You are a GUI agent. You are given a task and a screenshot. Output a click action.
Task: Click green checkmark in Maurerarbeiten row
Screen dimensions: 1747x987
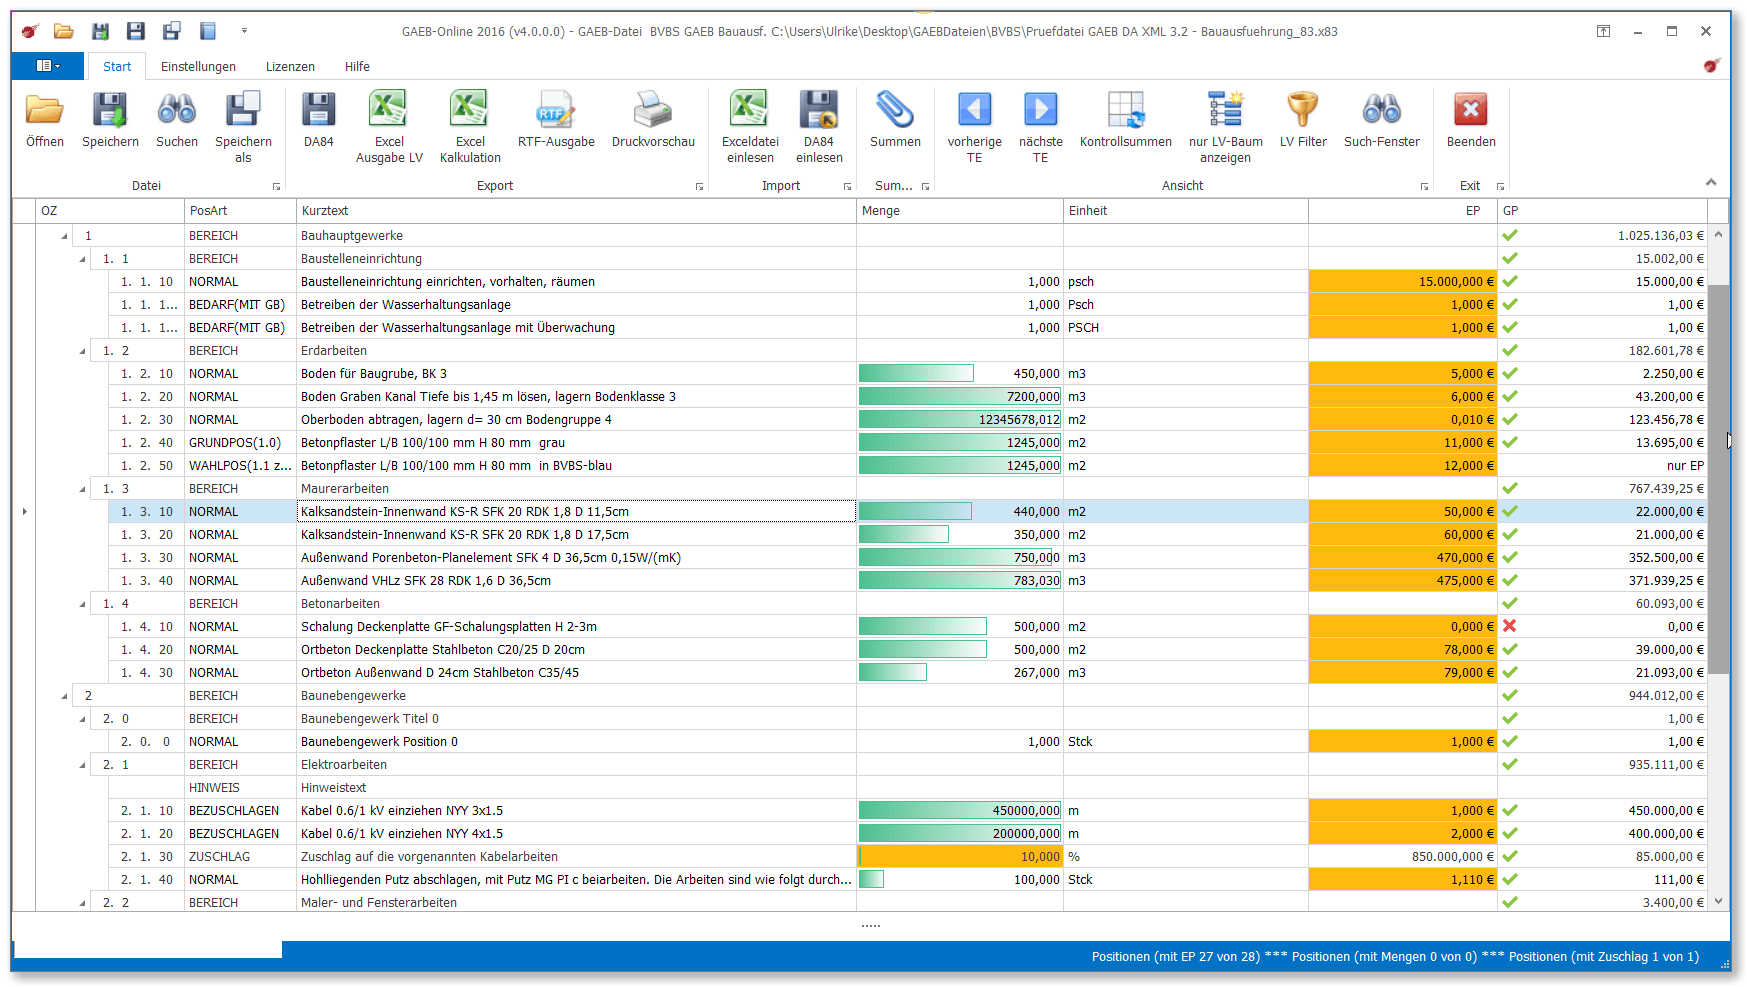pyautogui.click(x=1510, y=488)
